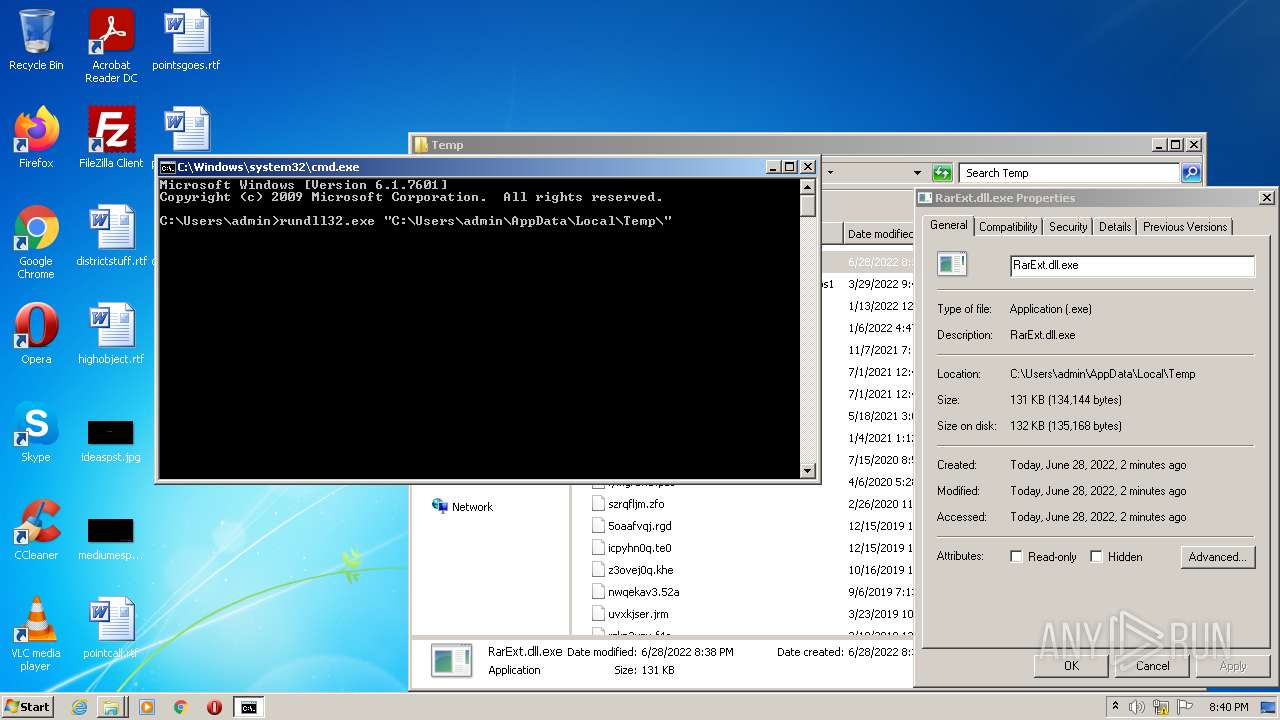Click the Date modified column header
The height and width of the screenshot is (720, 1280).
880,234
